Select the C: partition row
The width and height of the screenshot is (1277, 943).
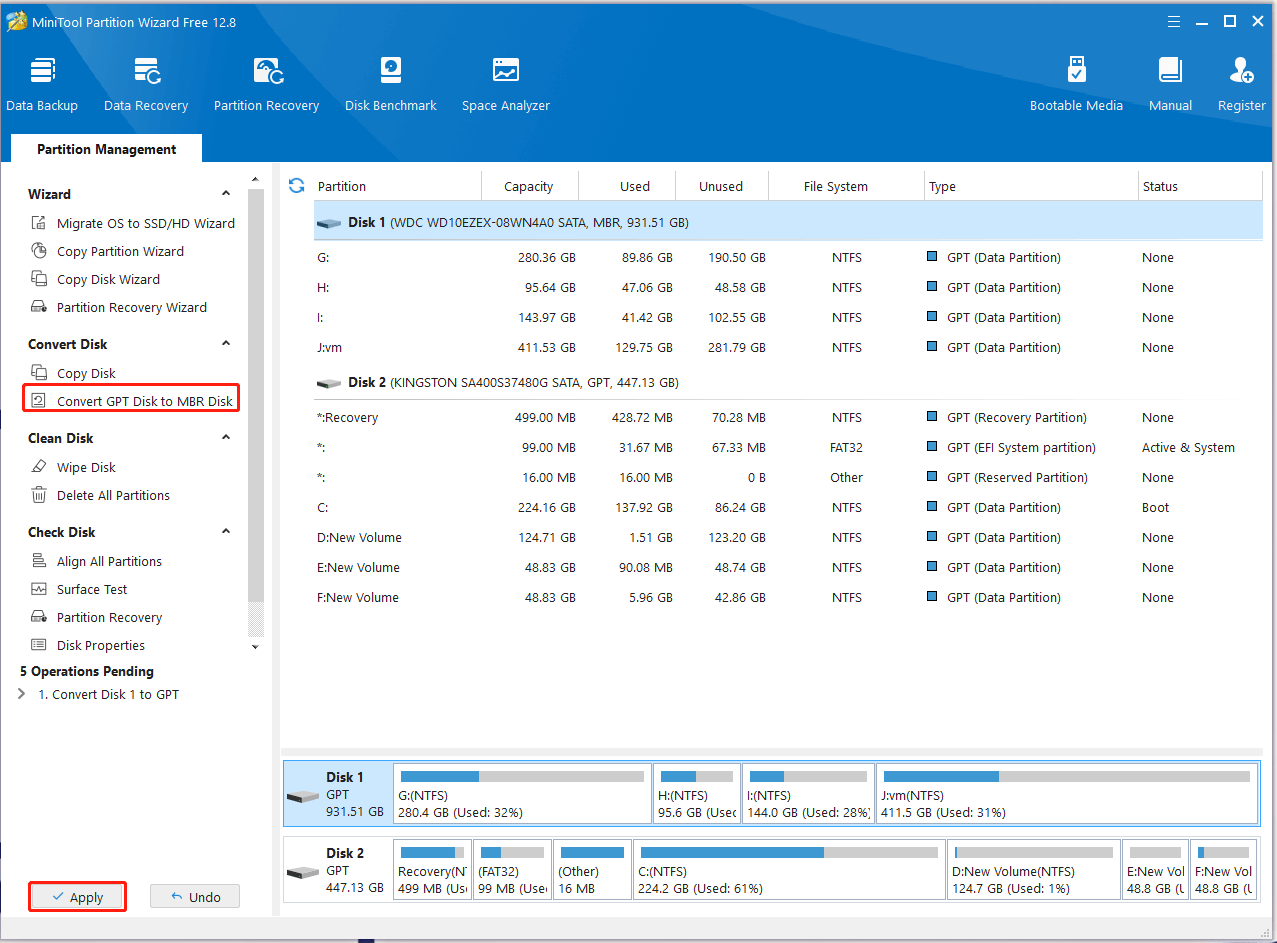pos(788,507)
